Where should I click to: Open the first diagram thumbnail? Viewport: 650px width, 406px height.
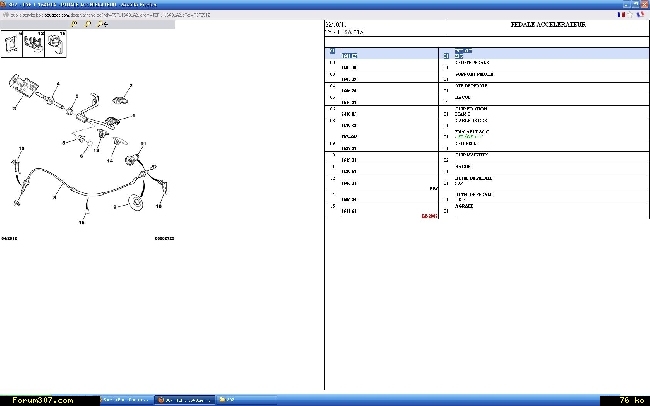[11, 45]
